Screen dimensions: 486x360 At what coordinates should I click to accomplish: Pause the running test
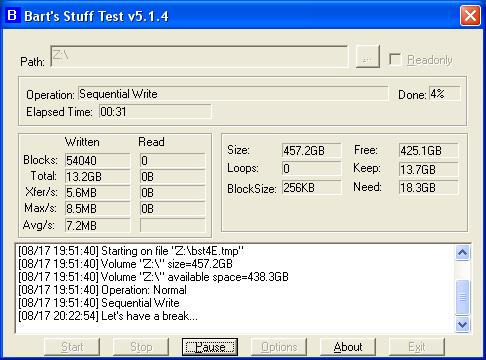(210, 347)
